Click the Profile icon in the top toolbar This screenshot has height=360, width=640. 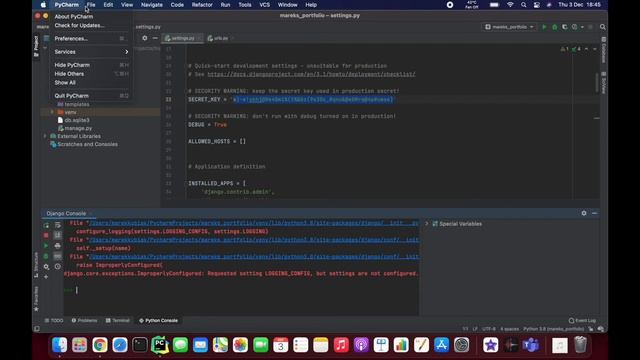[575, 27]
